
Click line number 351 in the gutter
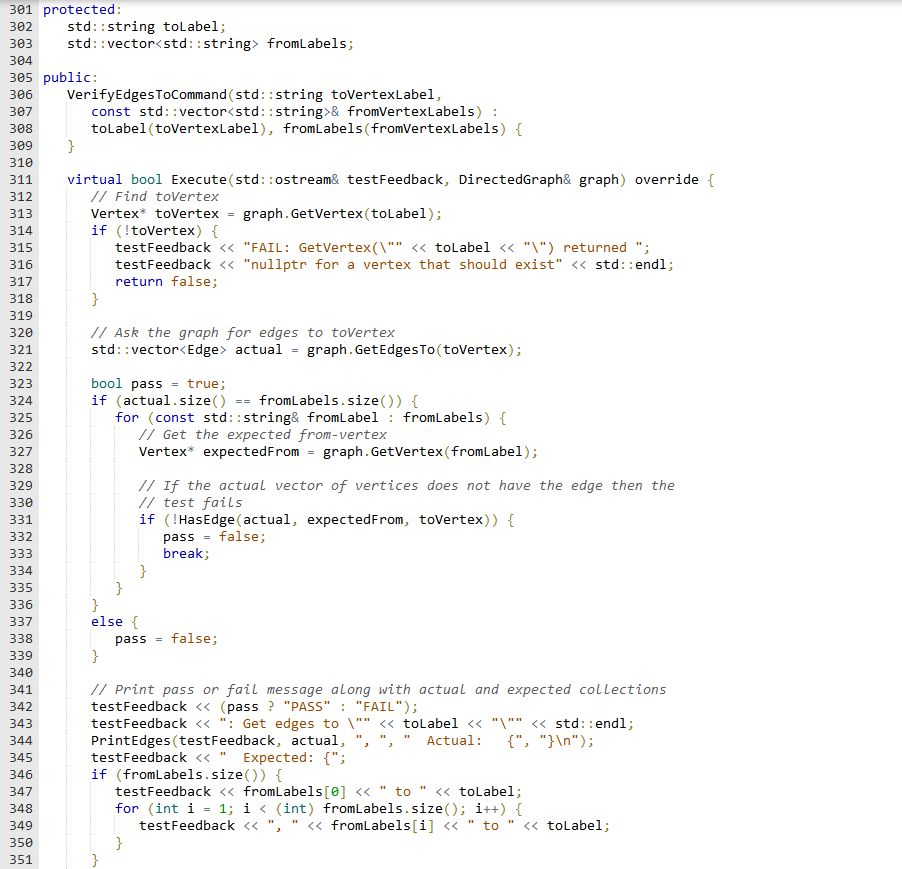18,859
